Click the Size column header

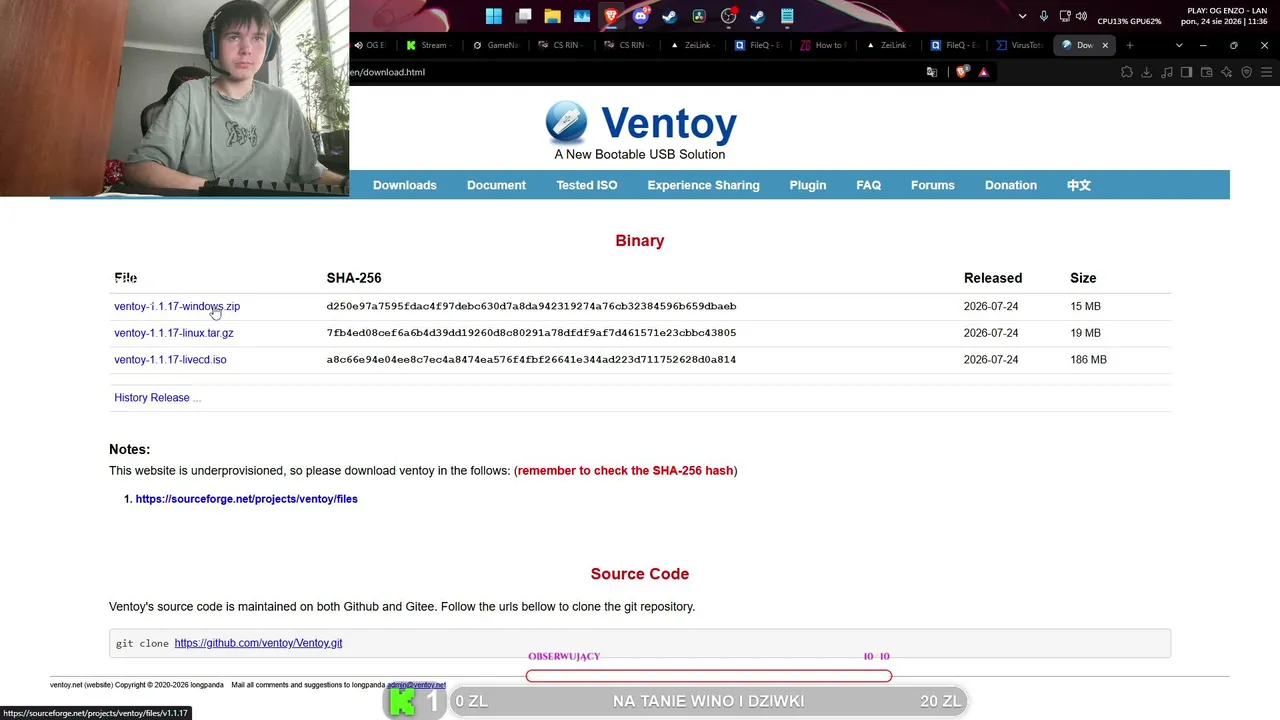click(x=1083, y=278)
